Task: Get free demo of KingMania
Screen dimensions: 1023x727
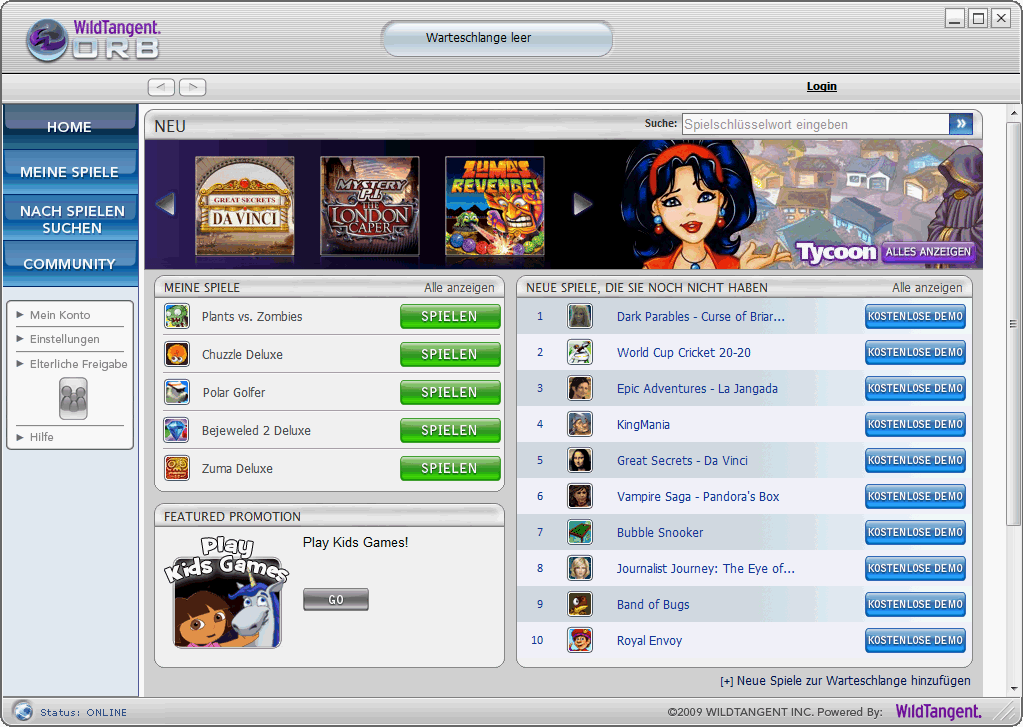Action: point(915,424)
